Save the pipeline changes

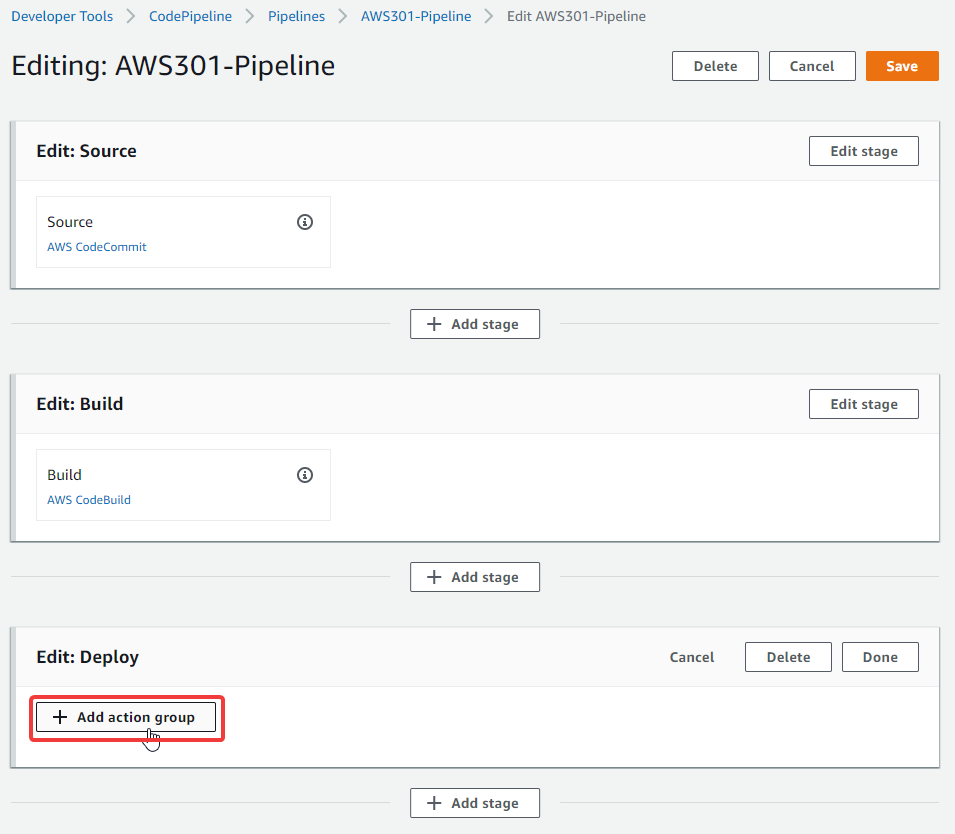[x=902, y=66]
